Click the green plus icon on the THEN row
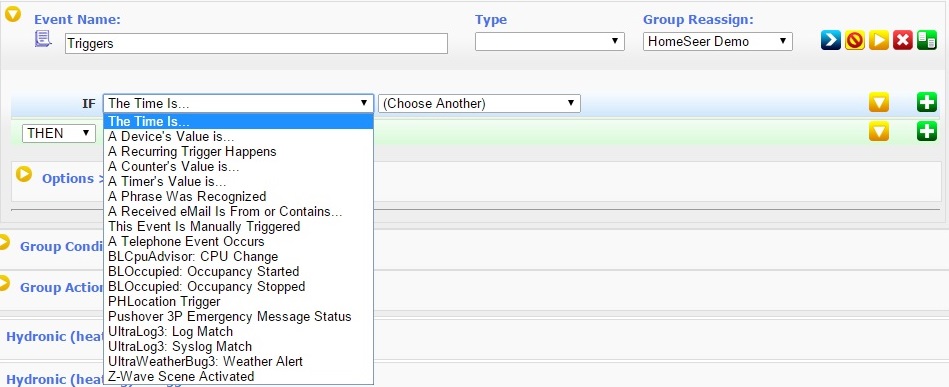 tap(927, 131)
